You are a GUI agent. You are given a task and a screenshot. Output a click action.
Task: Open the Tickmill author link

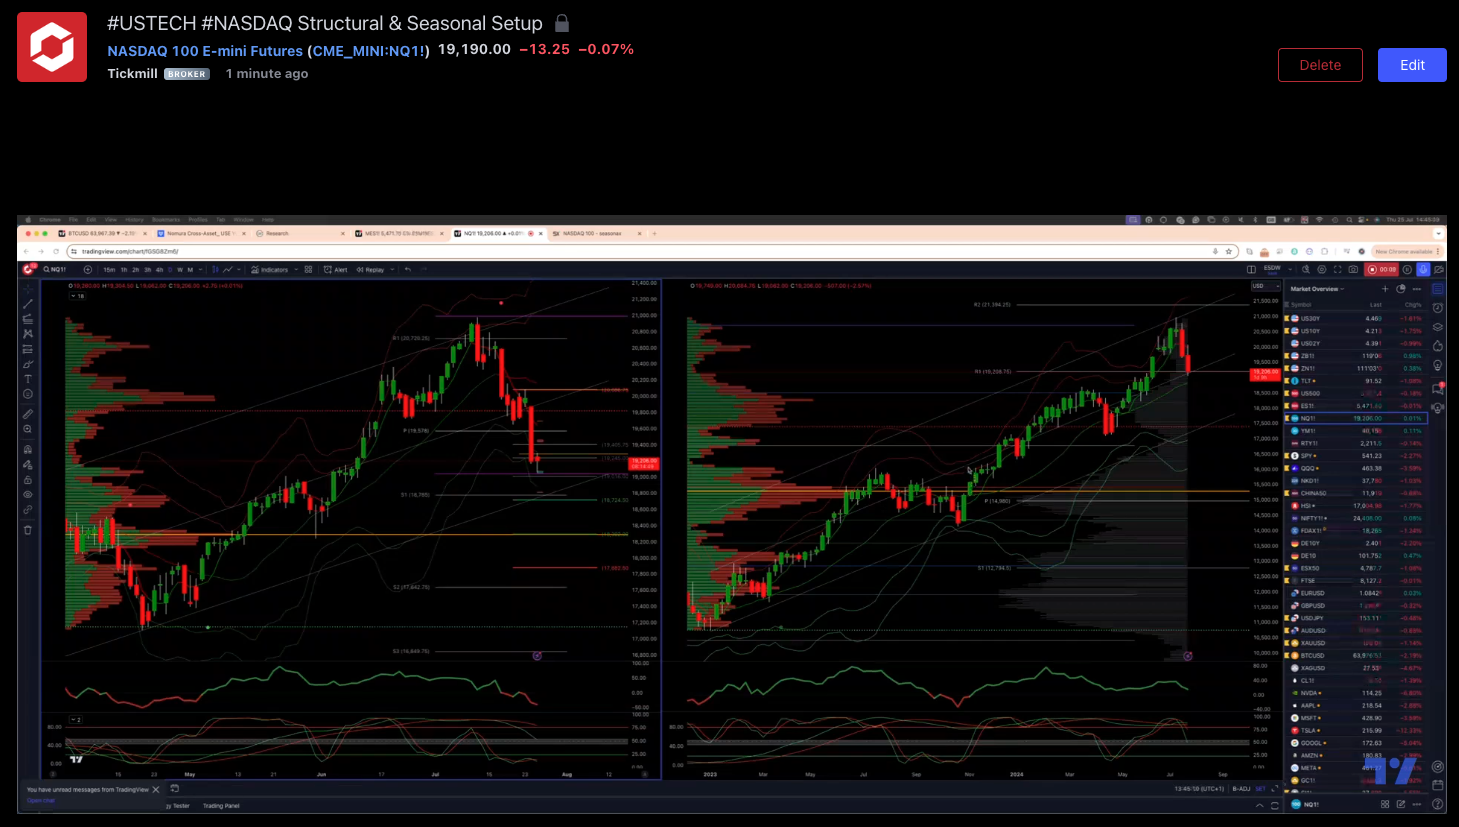(x=132, y=73)
